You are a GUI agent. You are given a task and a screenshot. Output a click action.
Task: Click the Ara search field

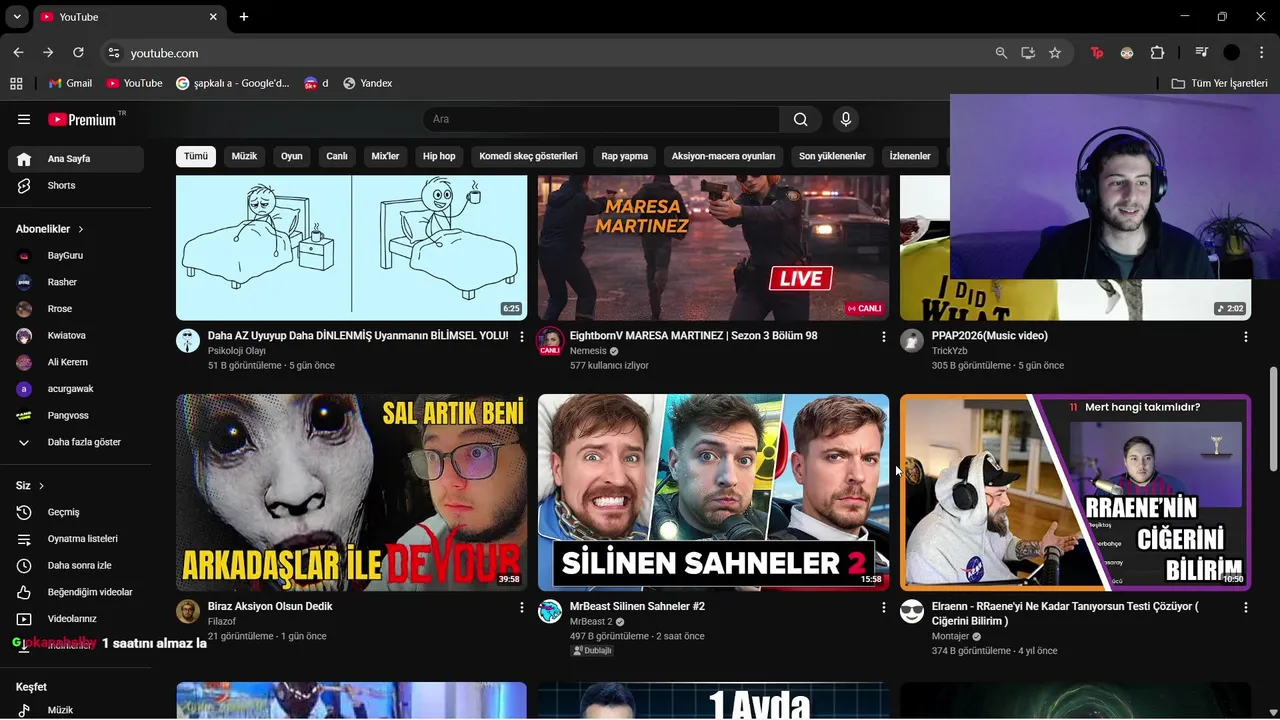coord(601,119)
